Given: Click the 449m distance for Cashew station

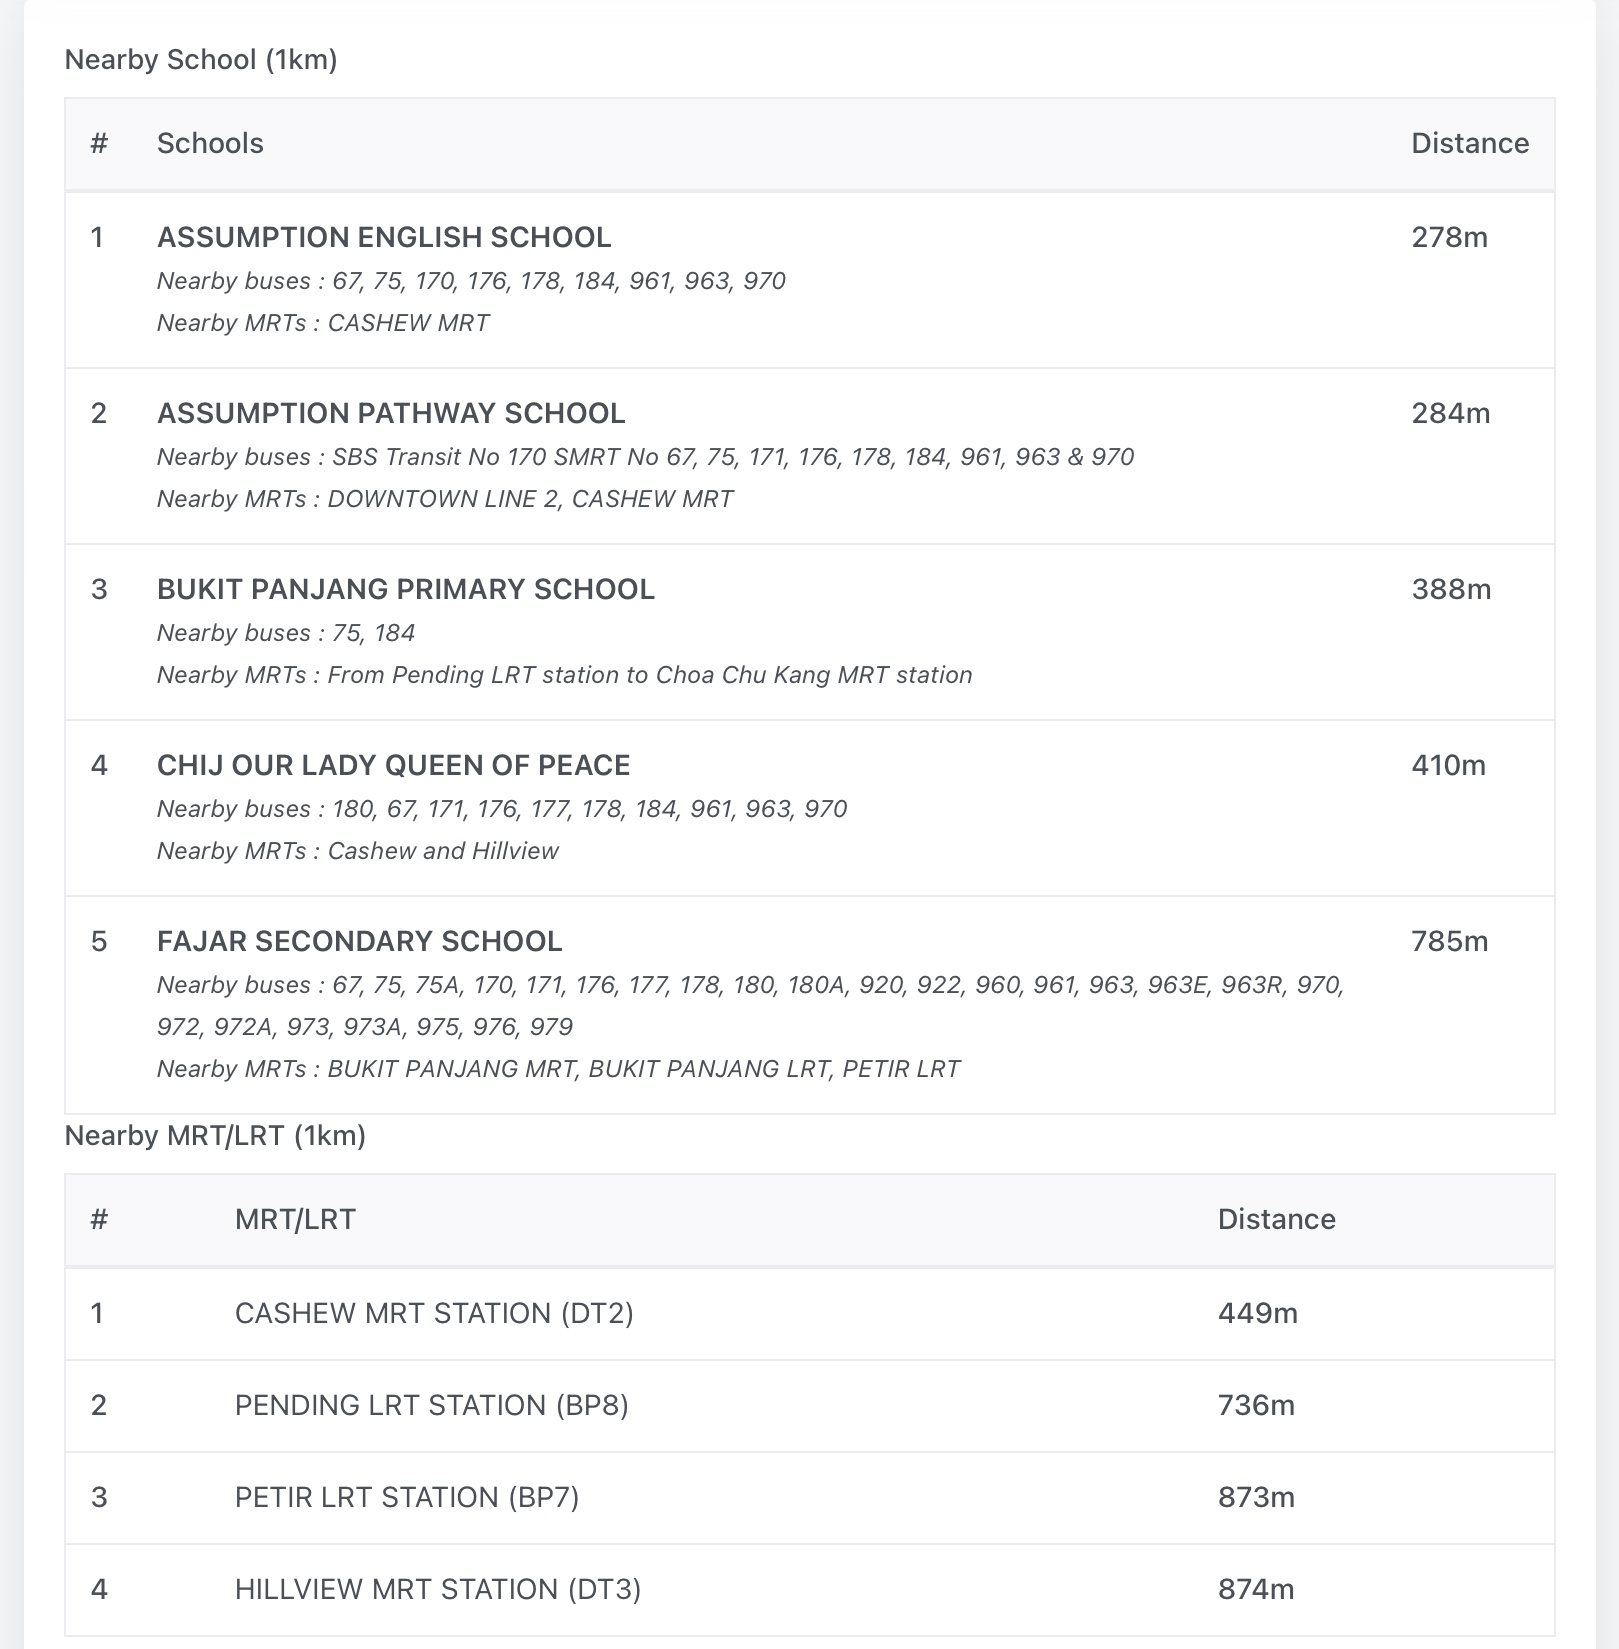Looking at the screenshot, I should tap(1257, 1314).
